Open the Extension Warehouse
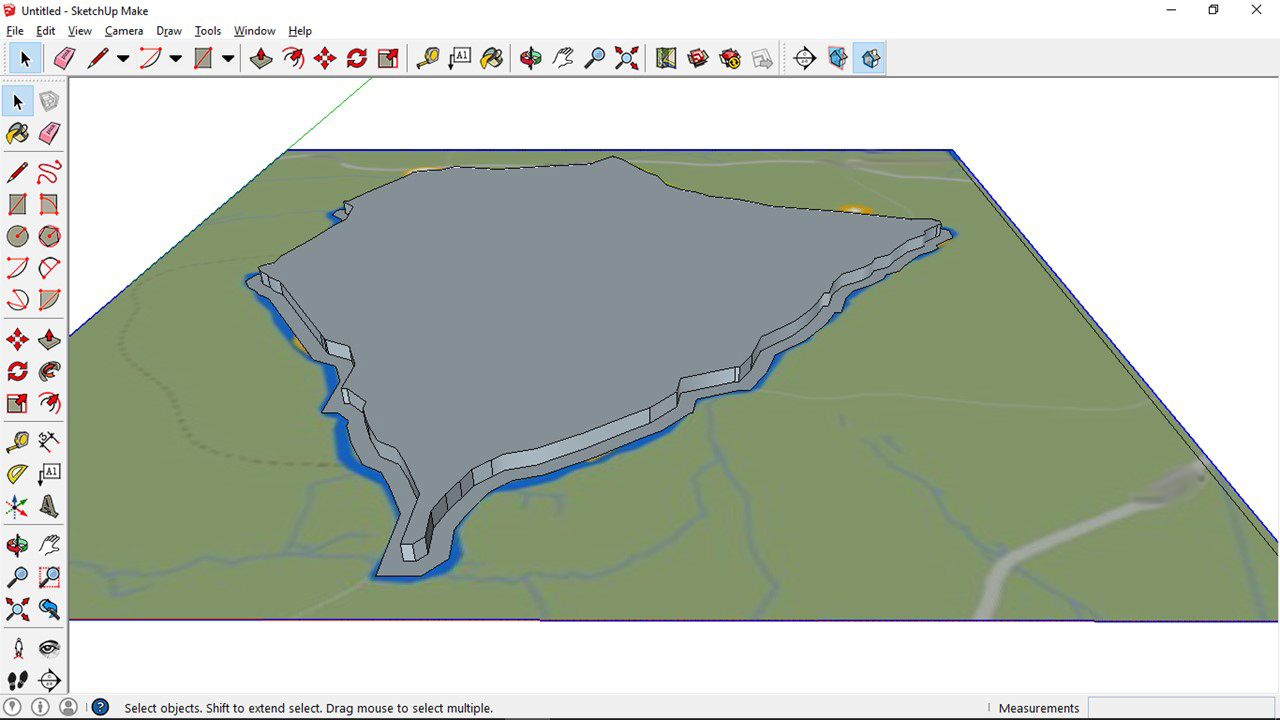This screenshot has width=1280, height=720. pos(730,58)
